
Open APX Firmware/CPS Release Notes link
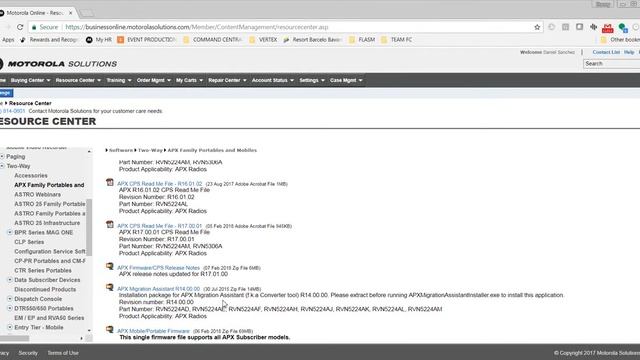pos(158,268)
